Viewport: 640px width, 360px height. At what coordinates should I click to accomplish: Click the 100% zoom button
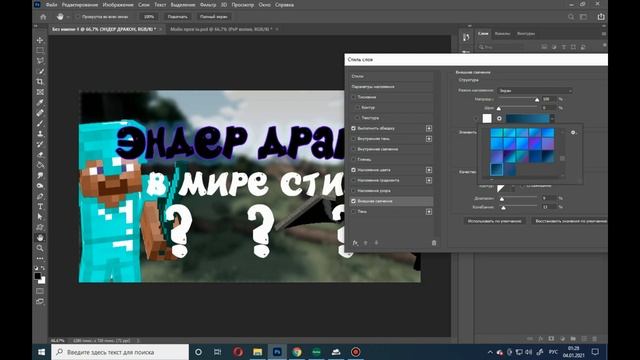(x=149, y=17)
